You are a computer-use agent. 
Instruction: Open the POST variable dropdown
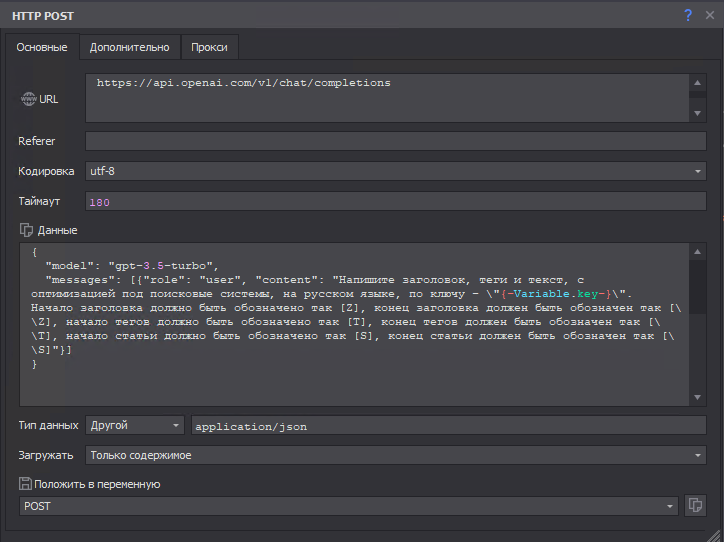(x=349, y=506)
